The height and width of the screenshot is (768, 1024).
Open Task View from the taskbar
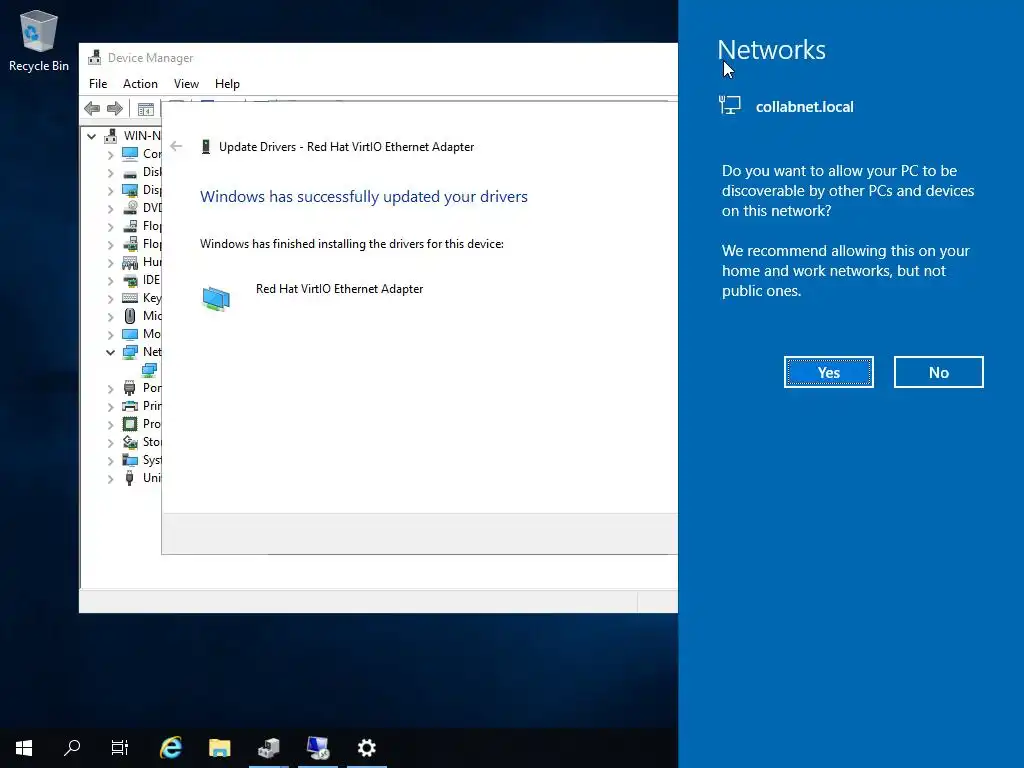120,747
